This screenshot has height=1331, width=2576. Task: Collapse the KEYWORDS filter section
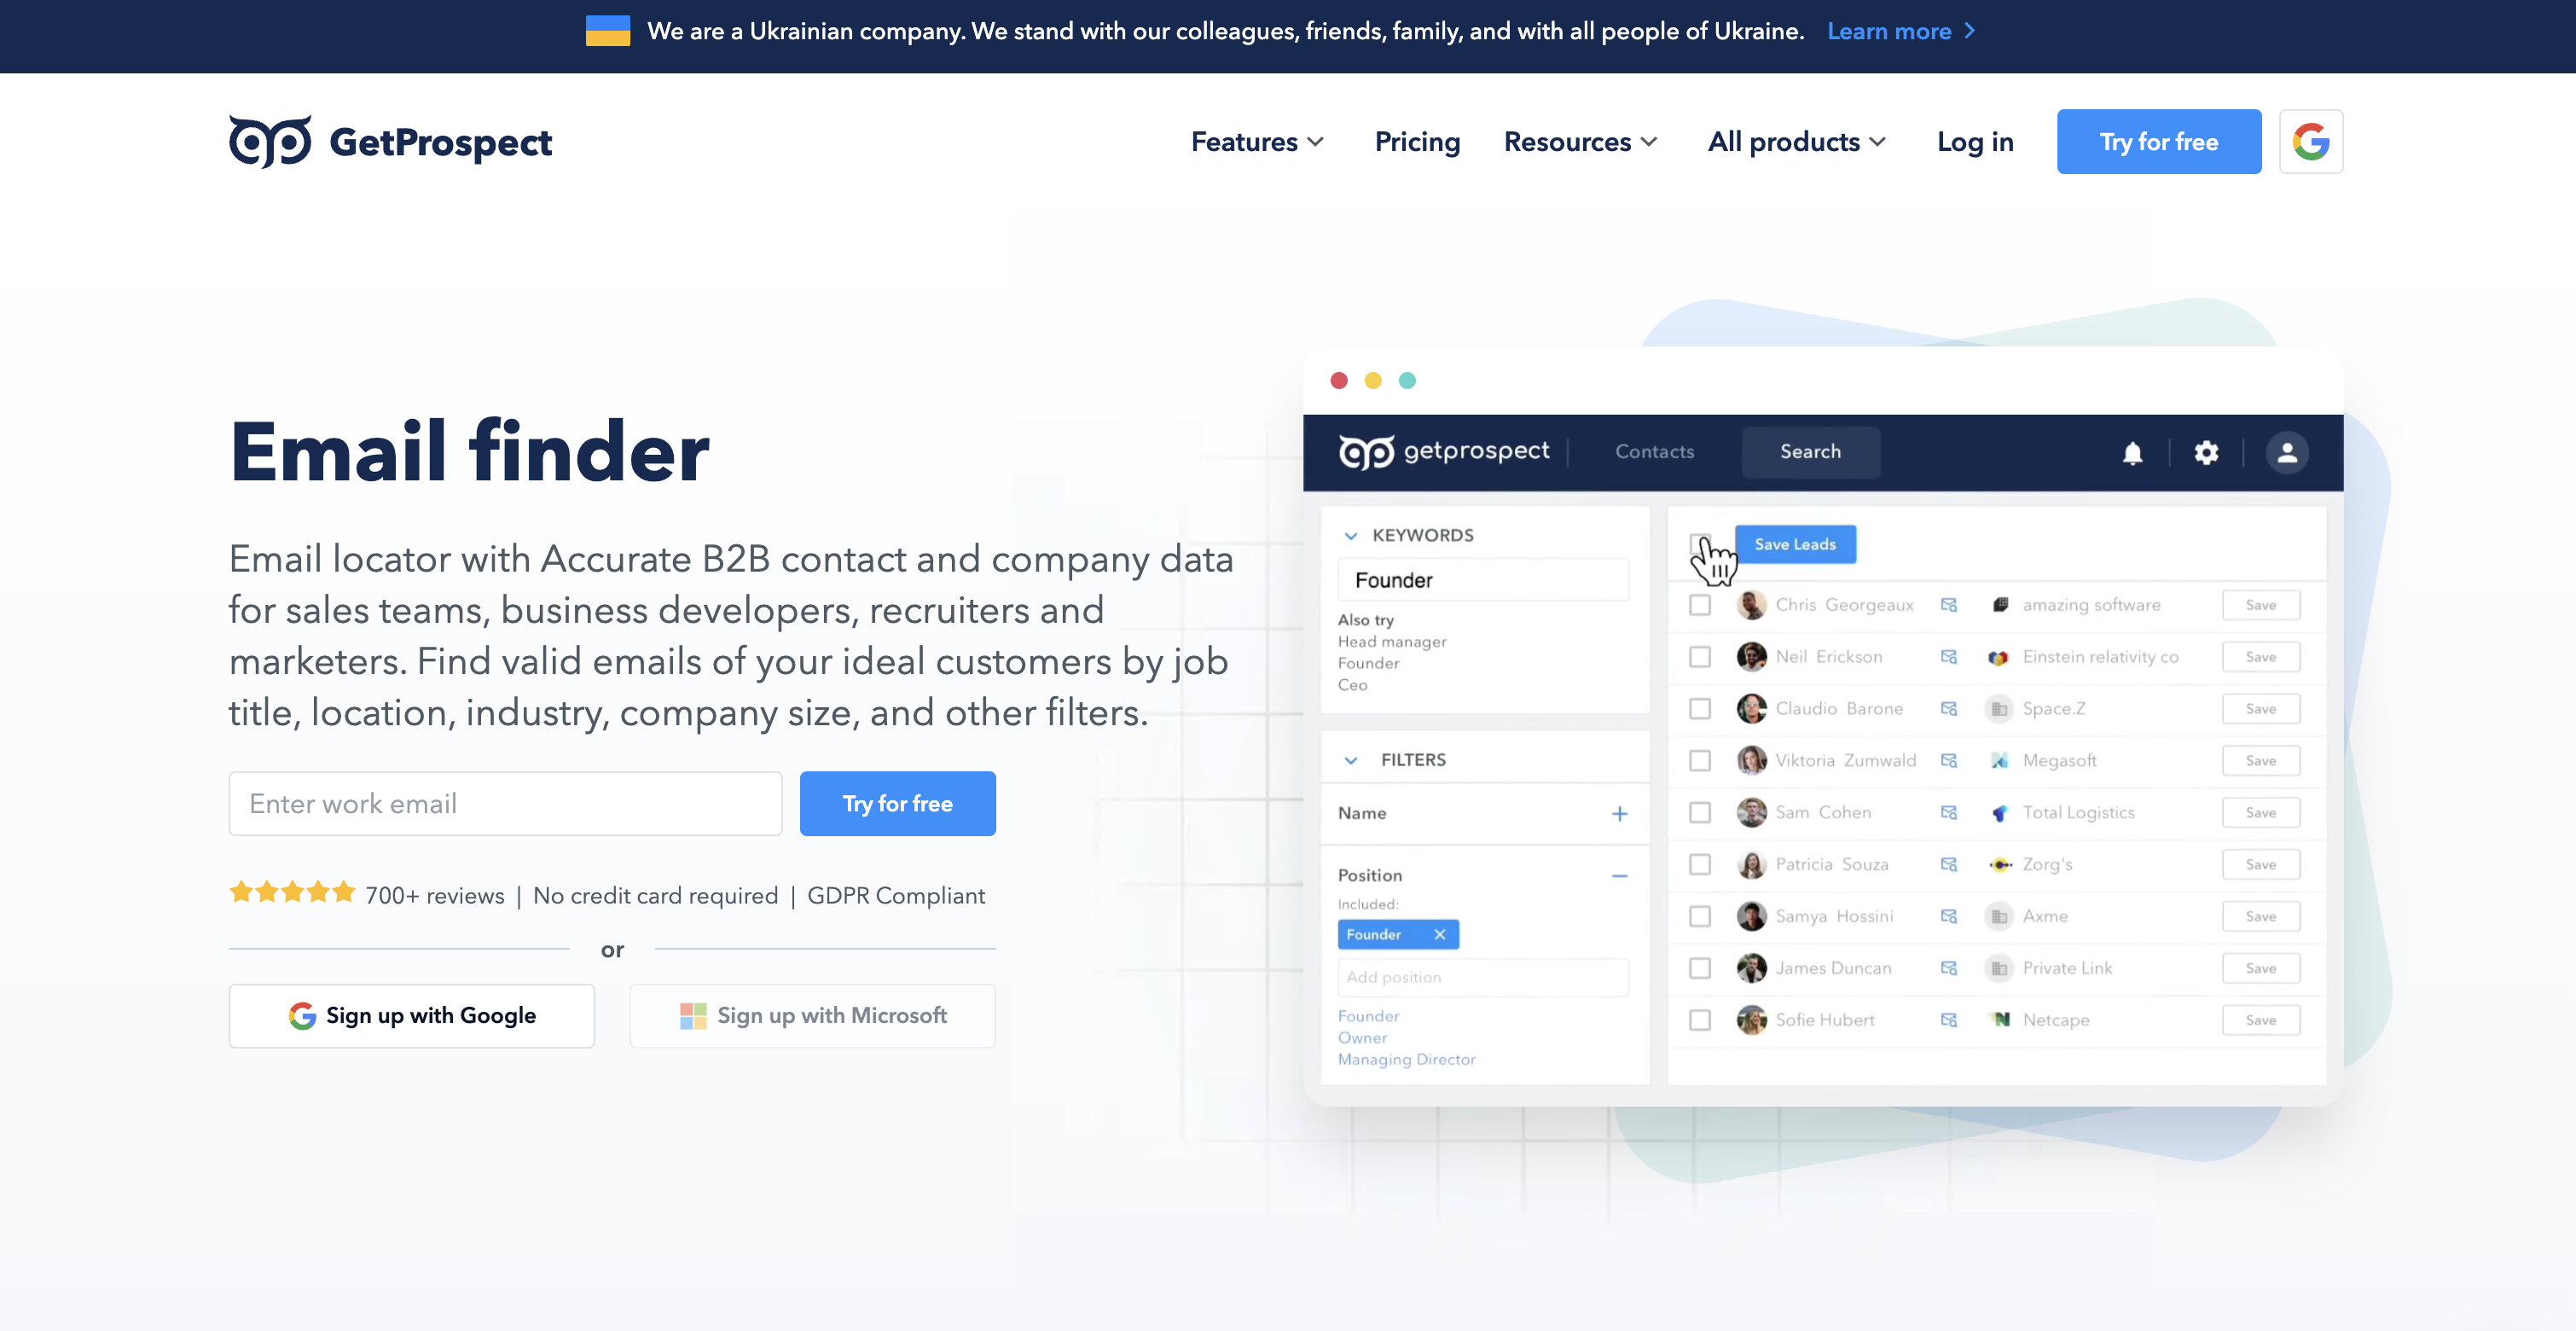pos(1349,533)
